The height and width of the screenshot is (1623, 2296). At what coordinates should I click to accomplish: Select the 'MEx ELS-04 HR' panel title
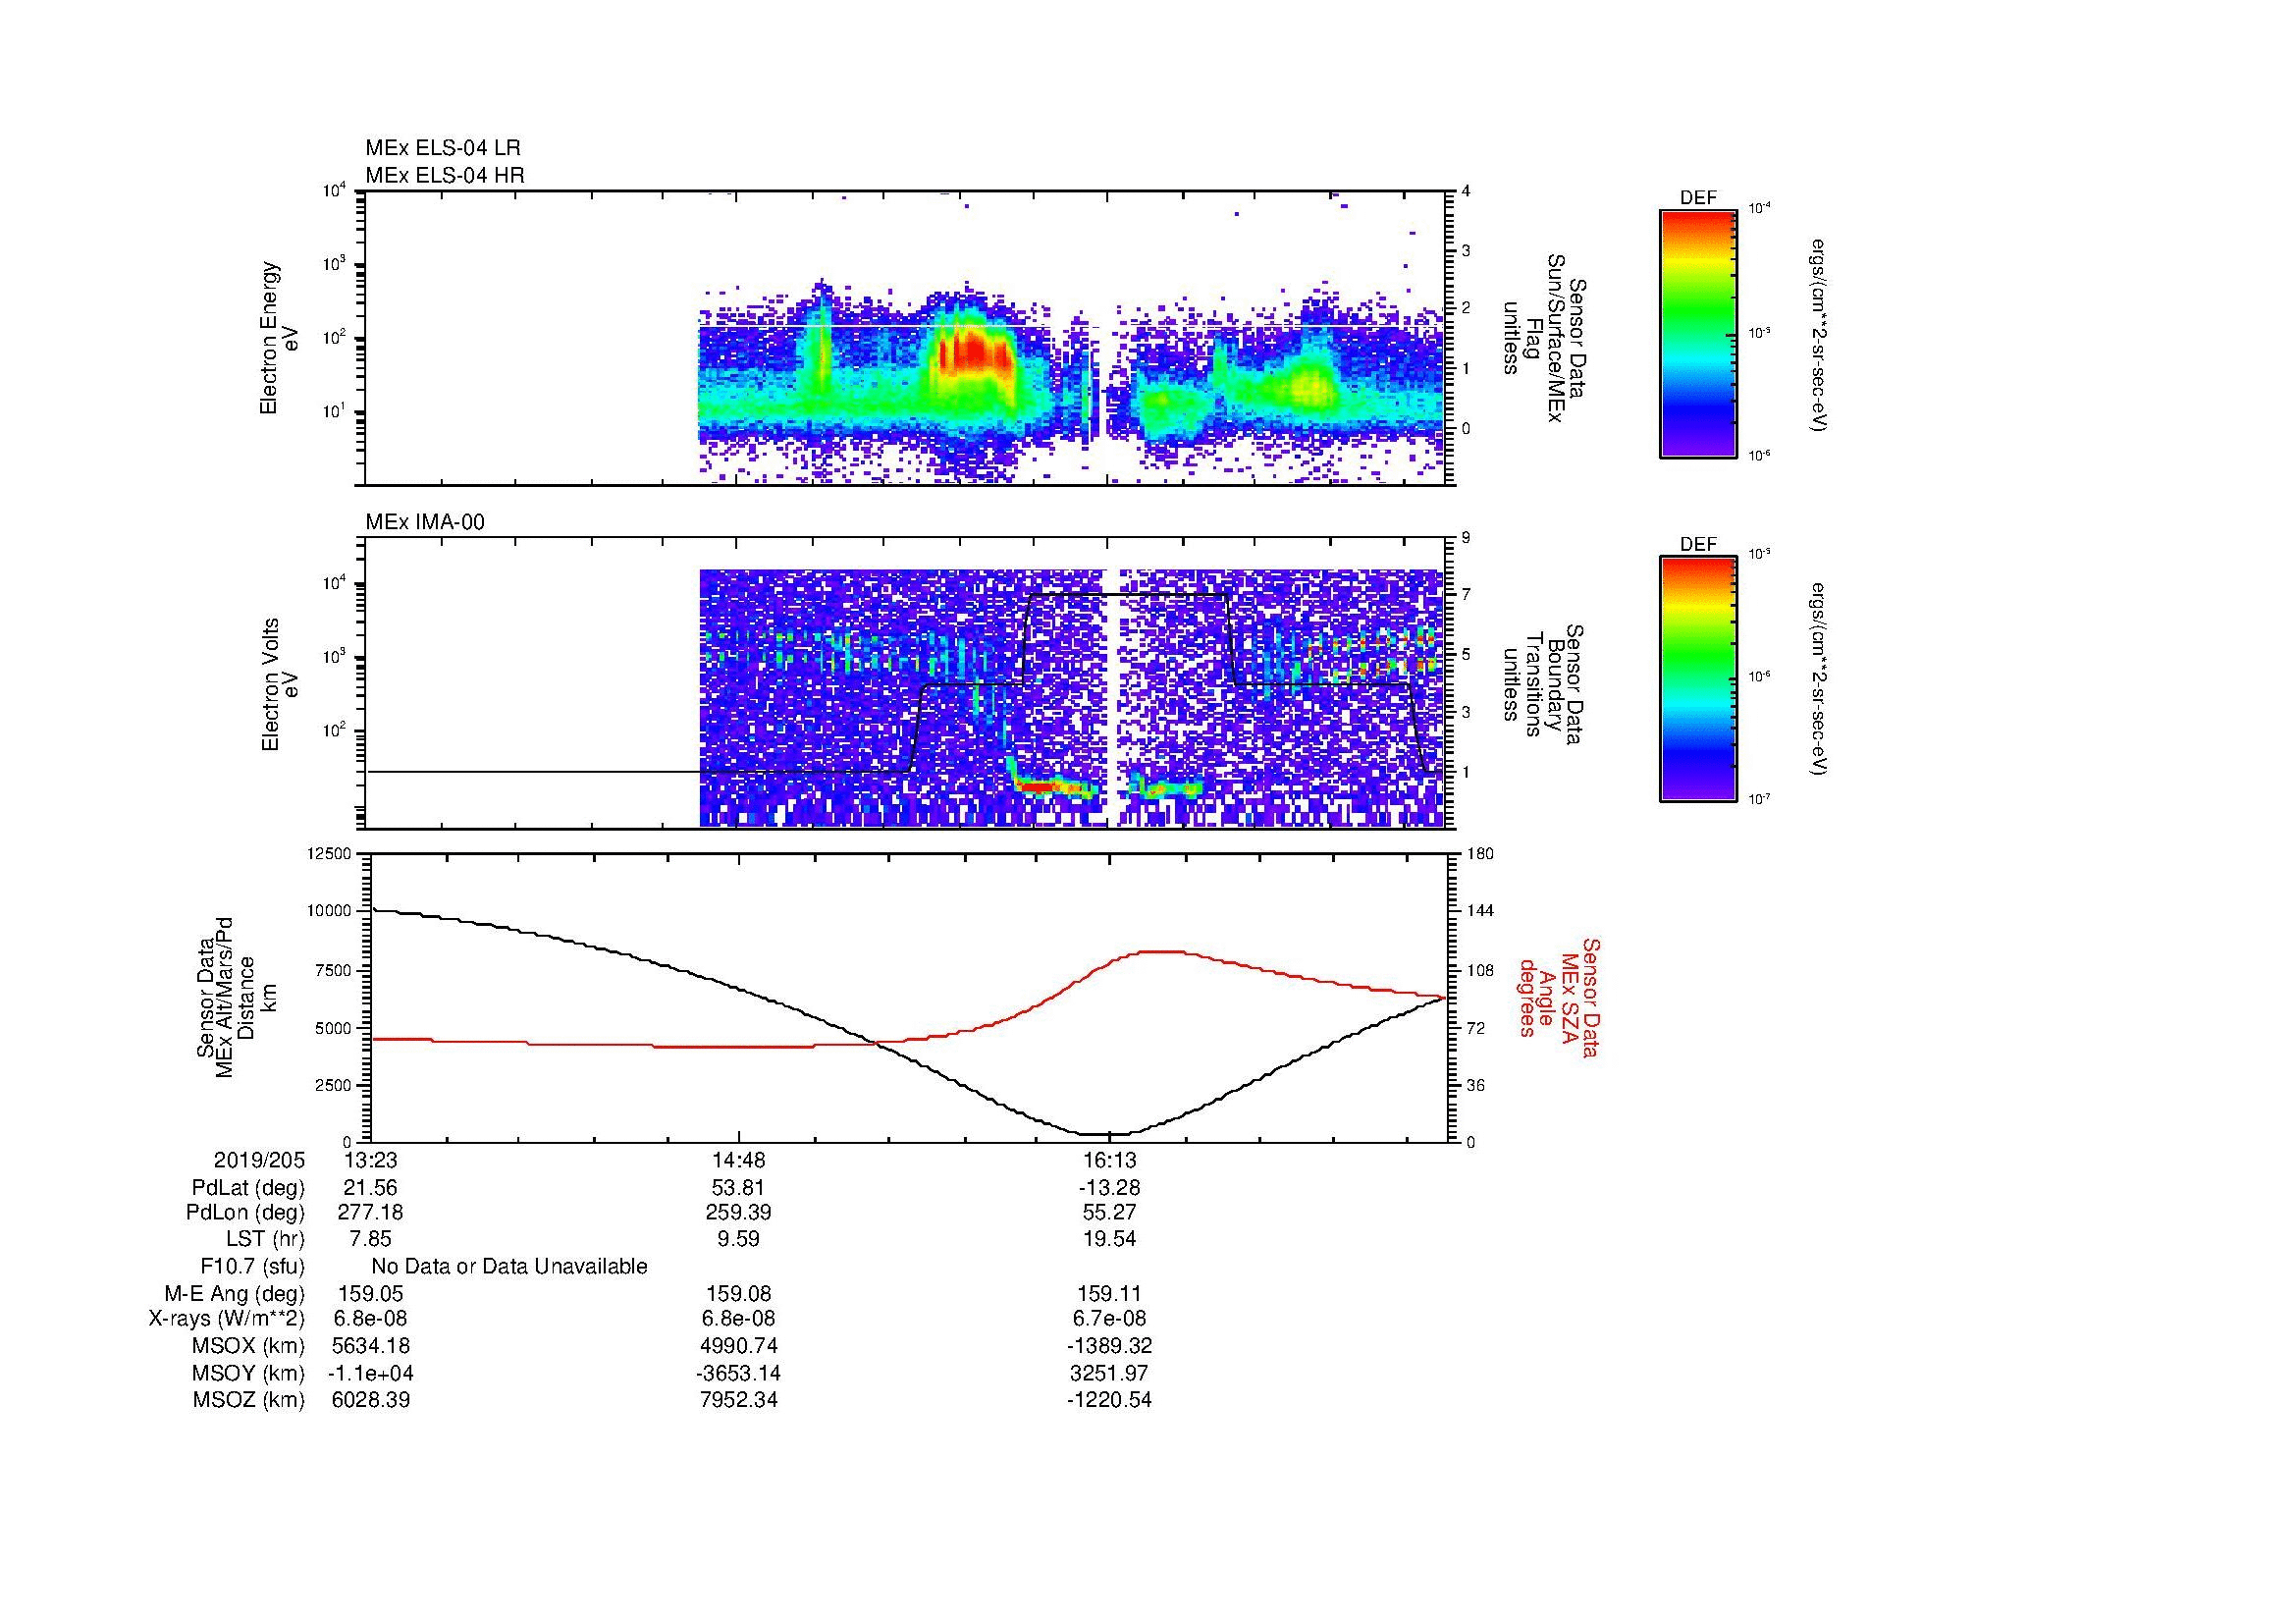click(x=445, y=175)
